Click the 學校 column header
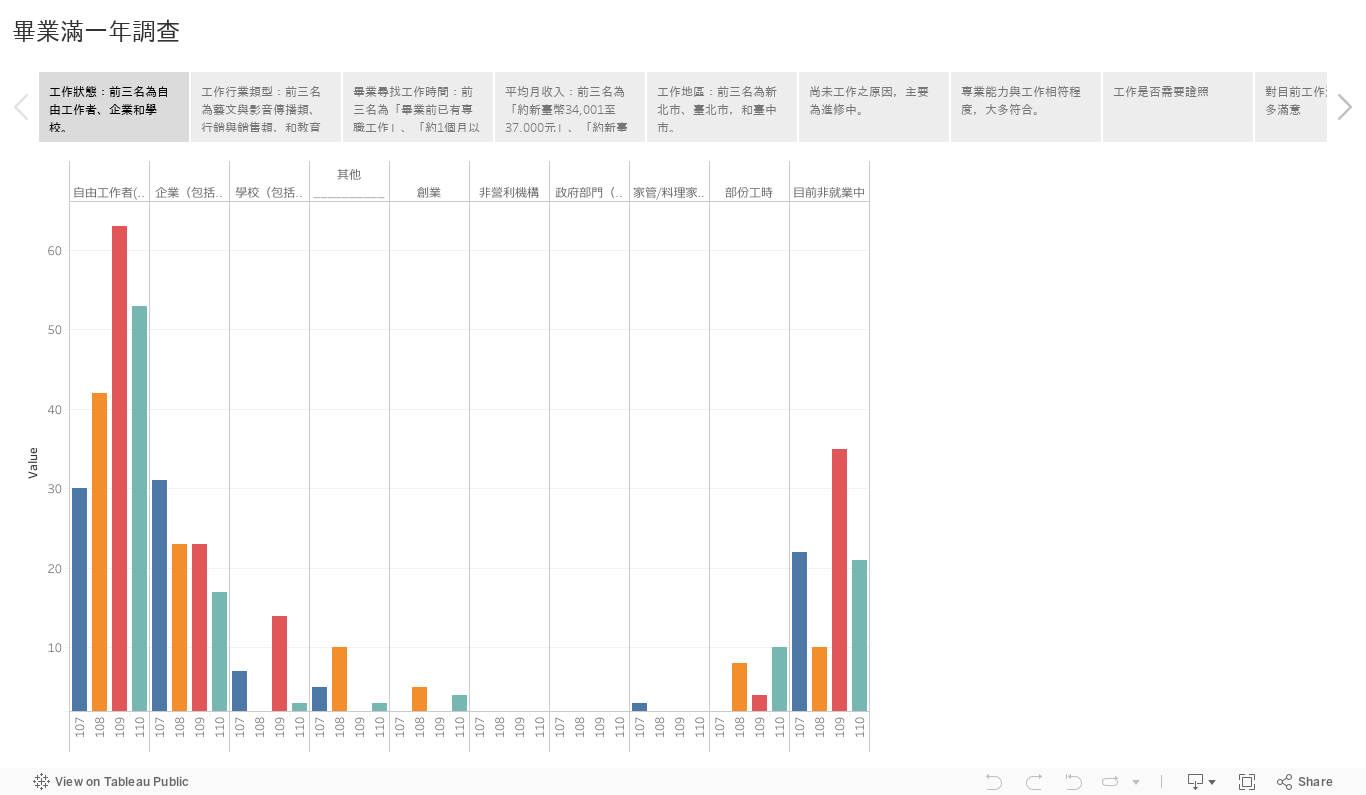 [269, 192]
